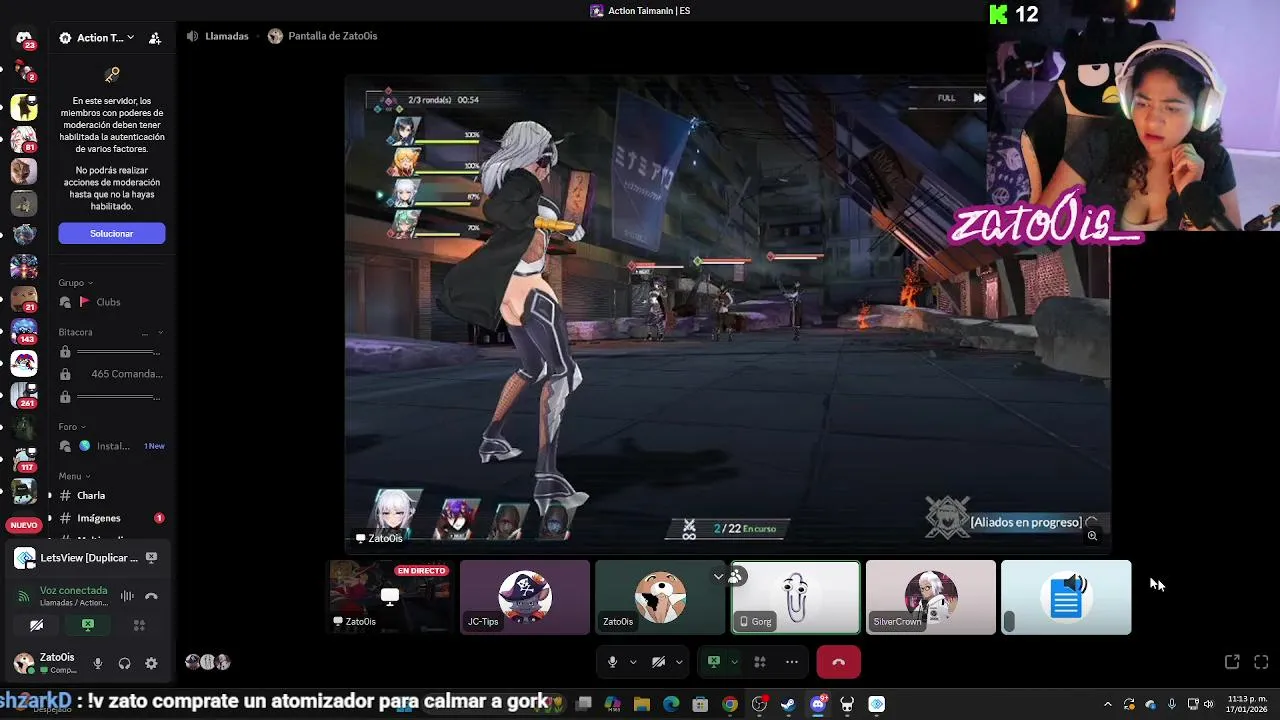Toggle screen share in the left voice panel

click(88, 625)
